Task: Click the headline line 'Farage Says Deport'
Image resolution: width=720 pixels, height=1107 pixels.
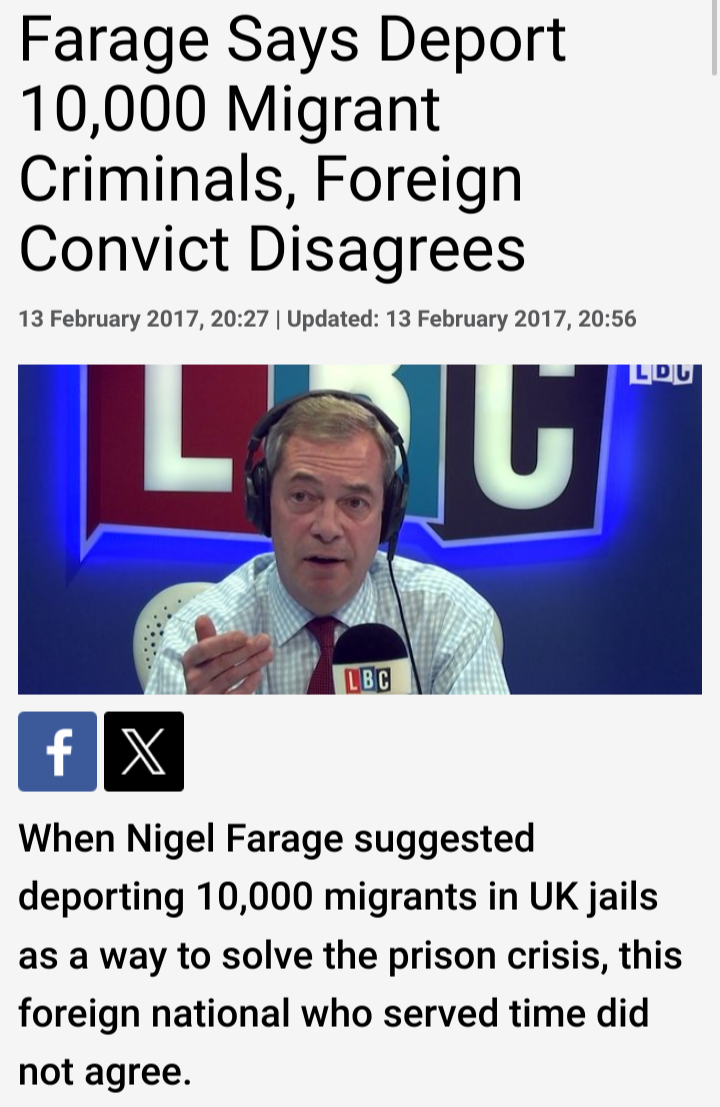Action: click(292, 40)
